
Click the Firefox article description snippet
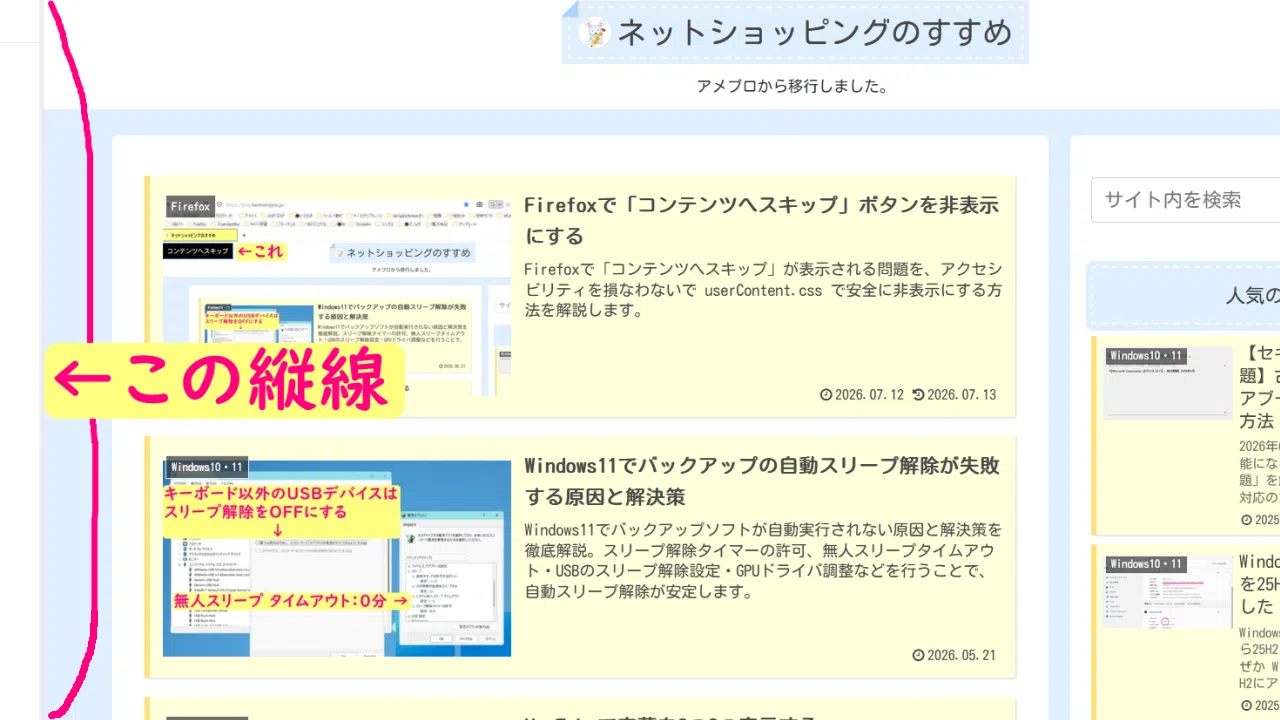[x=763, y=290]
